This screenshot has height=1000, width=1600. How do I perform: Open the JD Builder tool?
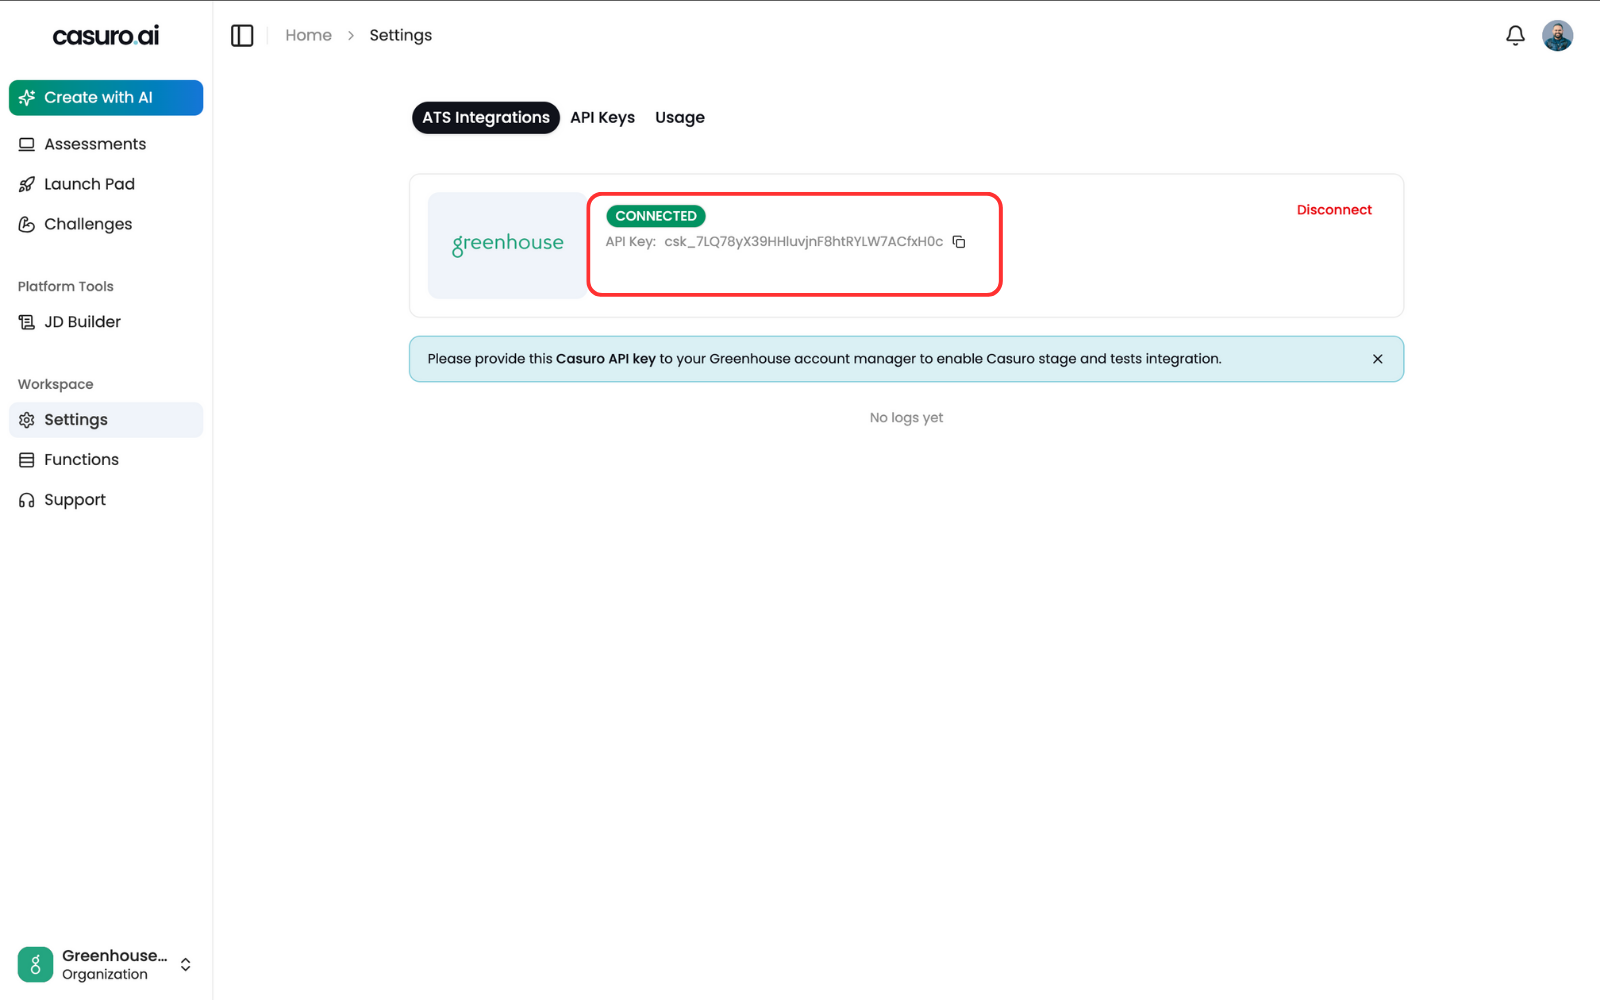point(82,321)
